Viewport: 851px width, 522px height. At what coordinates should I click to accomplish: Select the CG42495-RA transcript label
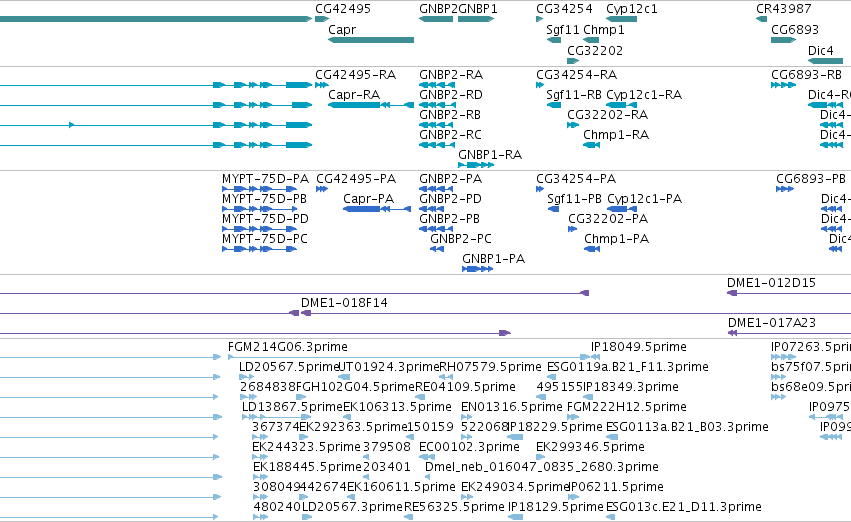click(x=355, y=75)
